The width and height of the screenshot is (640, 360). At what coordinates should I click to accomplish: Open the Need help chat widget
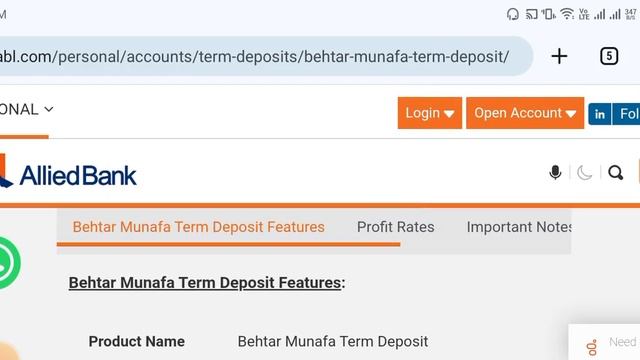(x=604, y=342)
